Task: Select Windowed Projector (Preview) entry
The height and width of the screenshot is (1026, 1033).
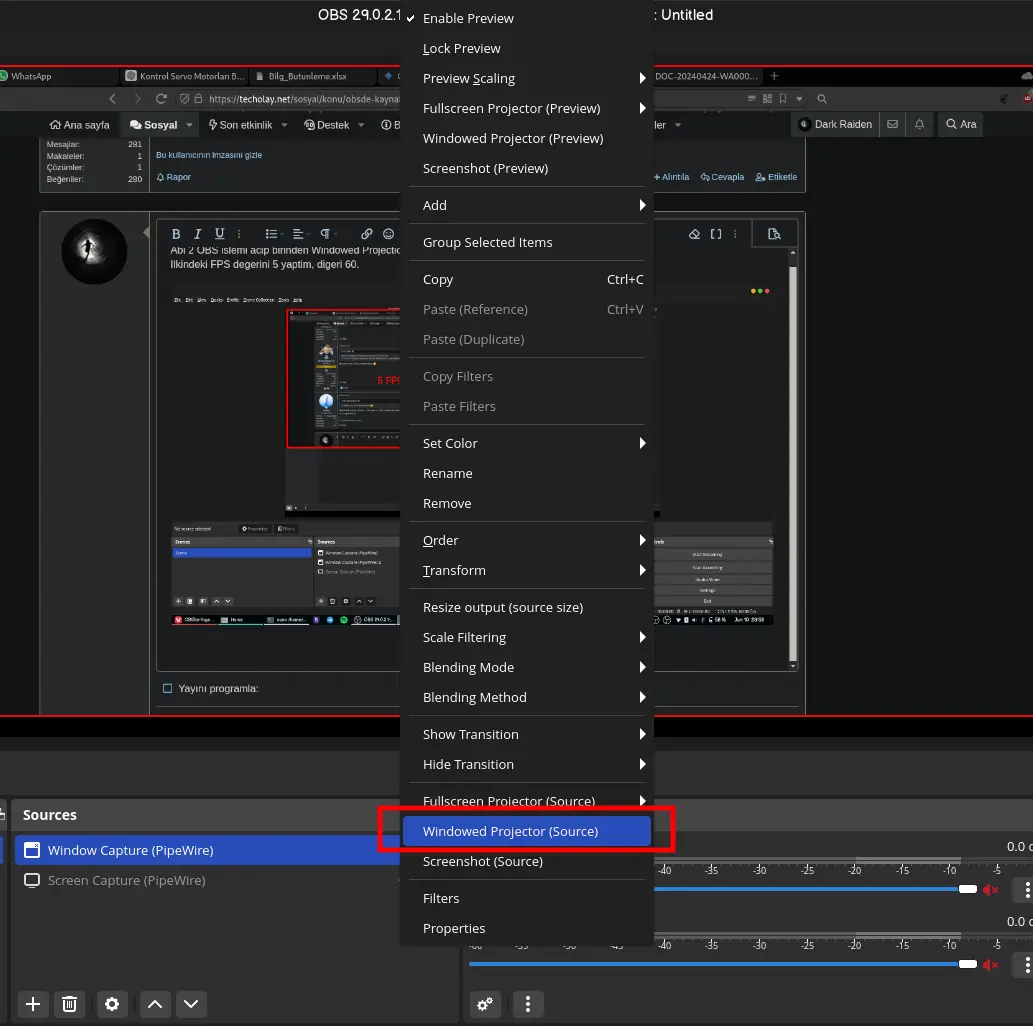Action: click(526, 138)
